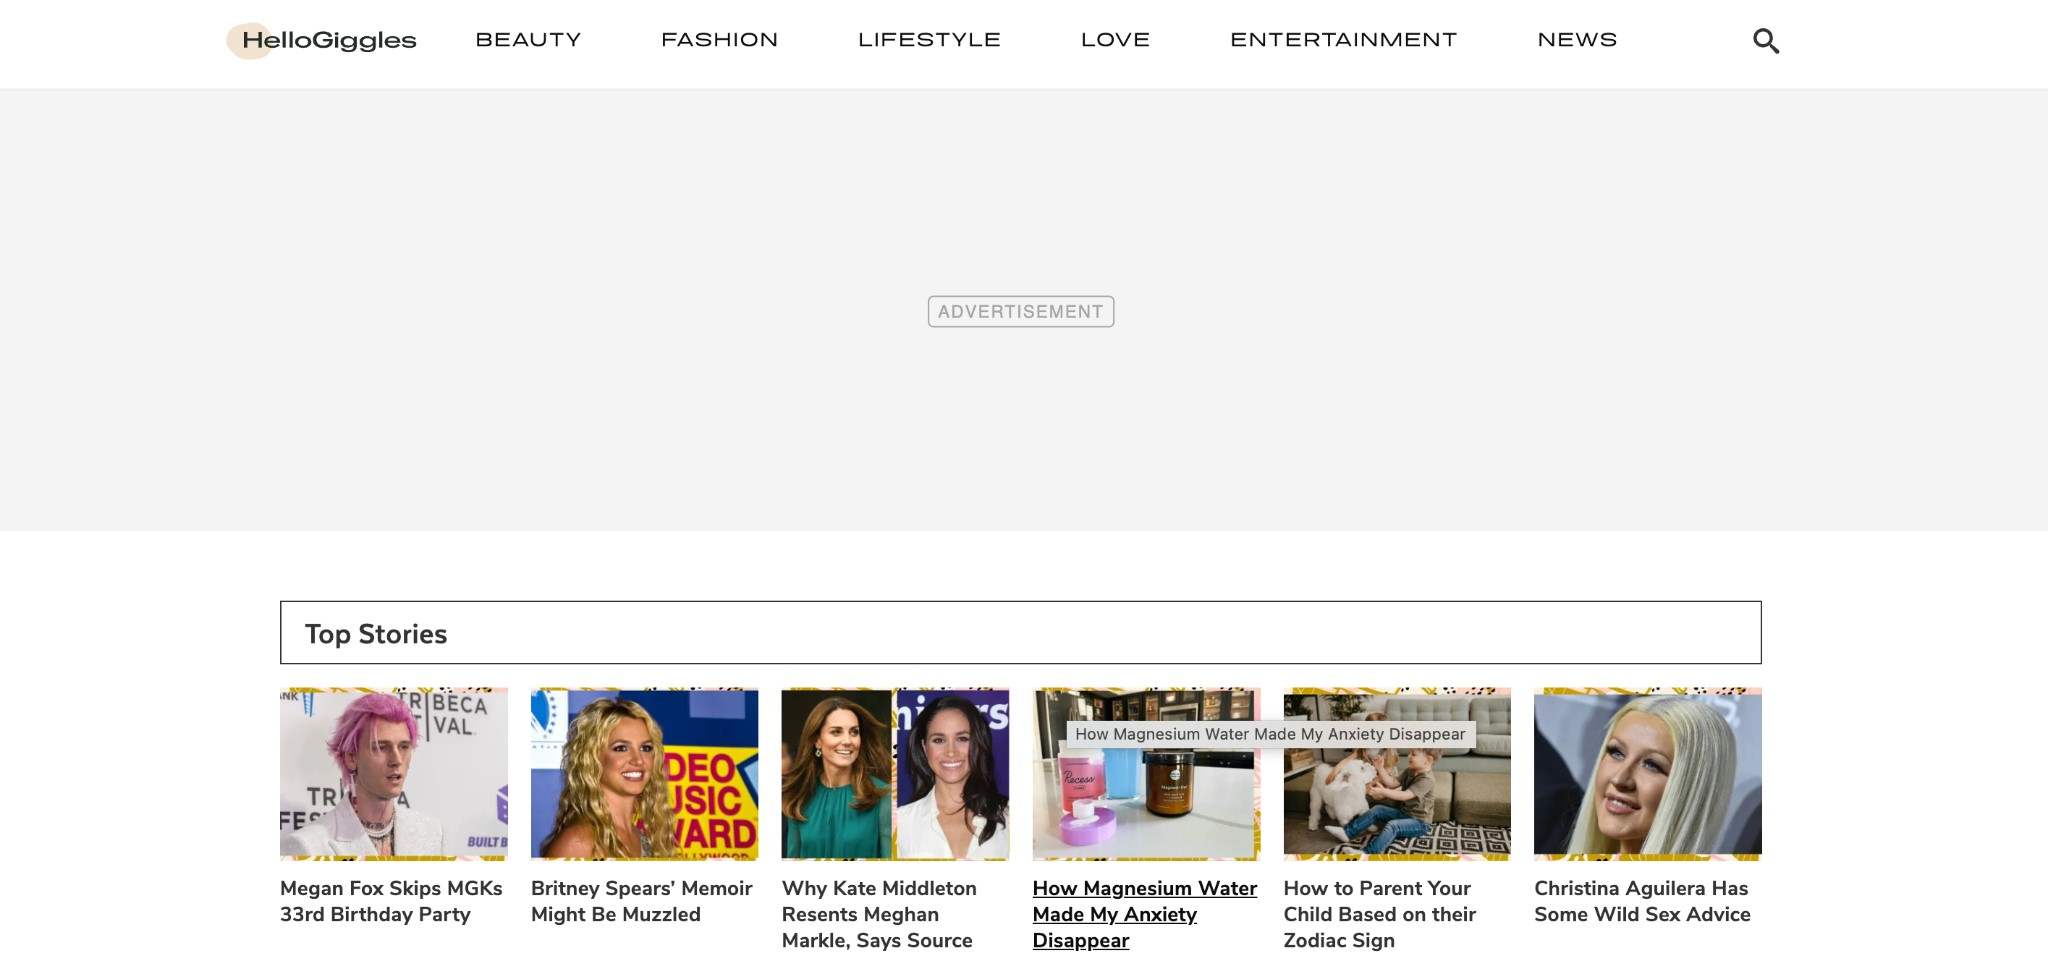This screenshot has height=977, width=2048.
Task: Read Britney Spears' Memoir Might Be Muzzled
Action: pyautogui.click(x=641, y=901)
